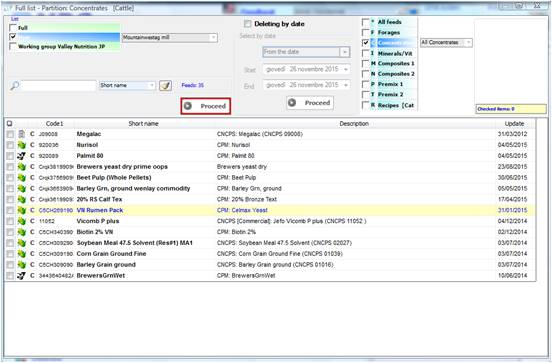Check the Forages partition checkbox
This screenshot has height=363, width=552.
(x=366, y=32)
